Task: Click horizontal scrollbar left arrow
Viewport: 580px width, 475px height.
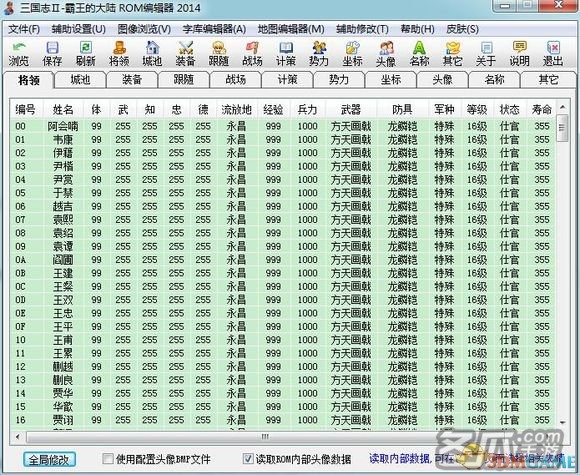Action: (x=17, y=437)
